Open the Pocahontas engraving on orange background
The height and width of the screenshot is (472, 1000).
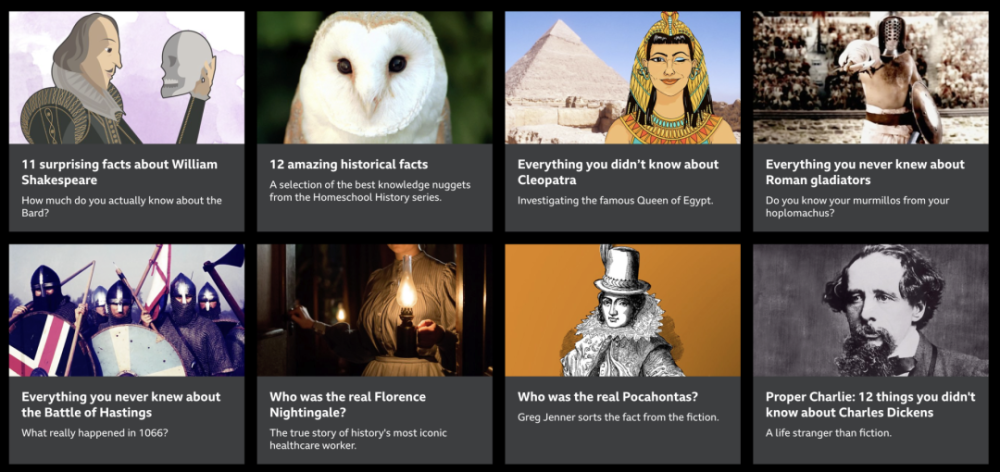click(622, 310)
